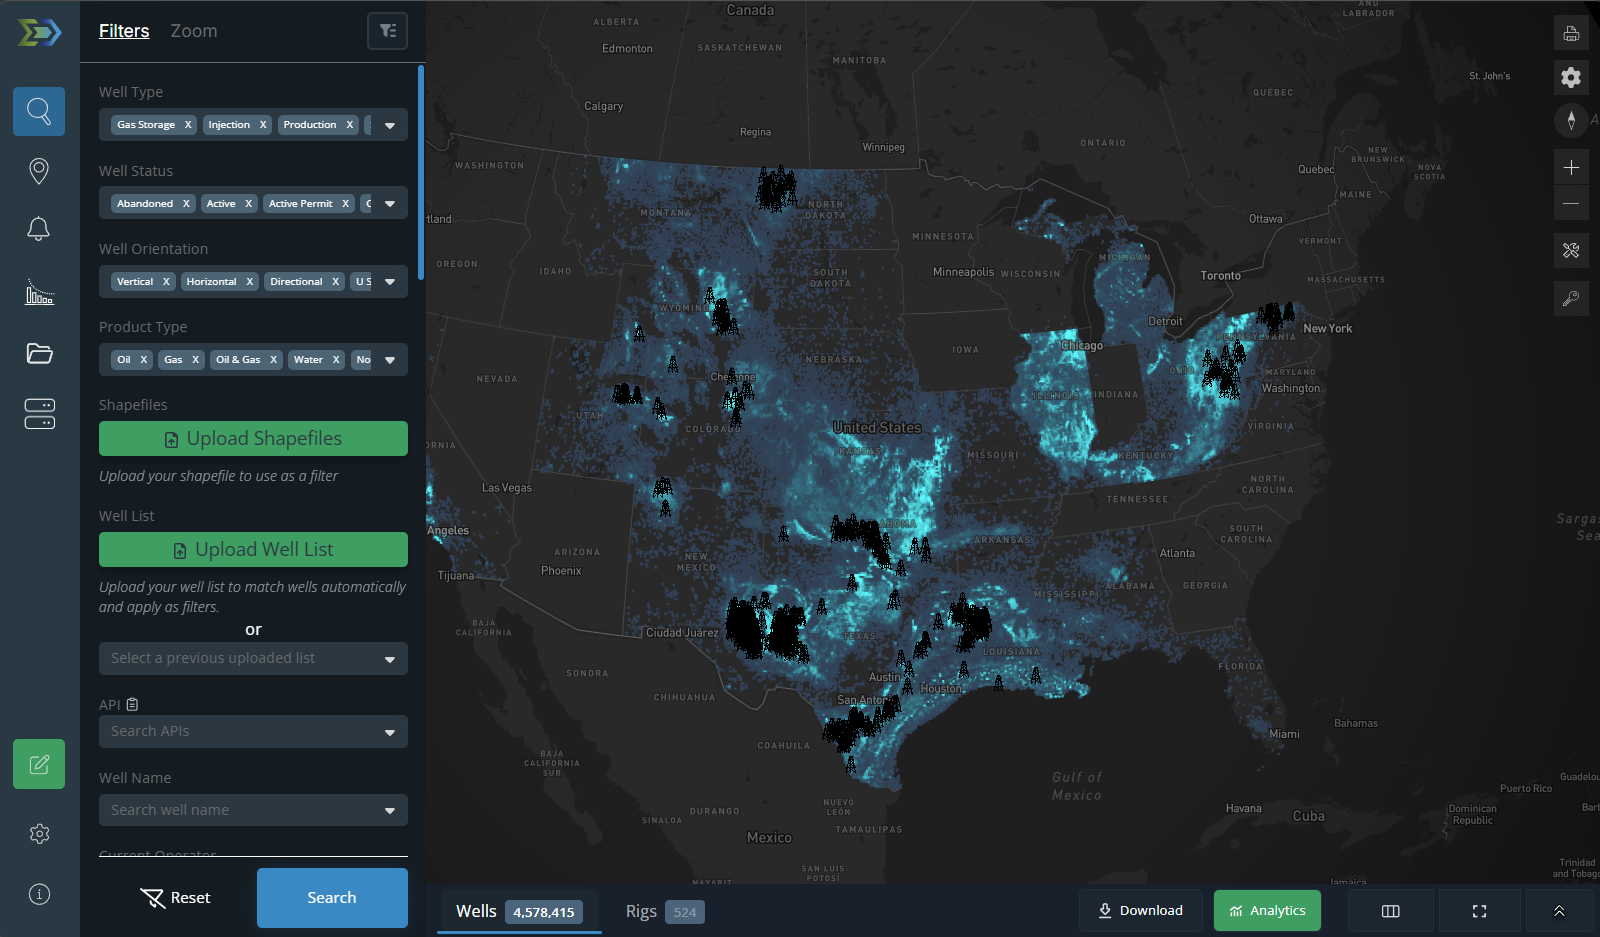
Task: Open the Search APIs dropdown
Action: (x=253, y=731)
